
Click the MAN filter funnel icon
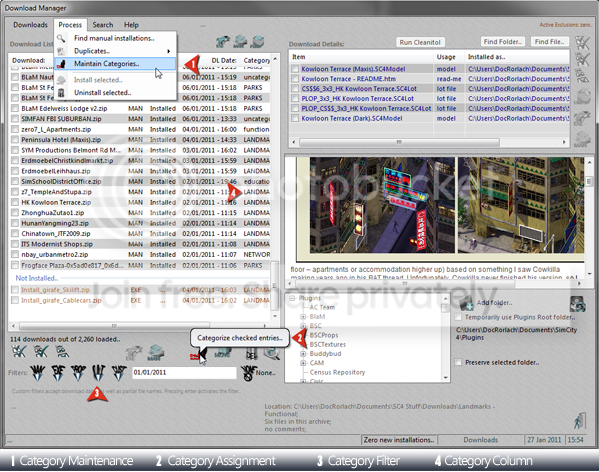click(37, 373)
